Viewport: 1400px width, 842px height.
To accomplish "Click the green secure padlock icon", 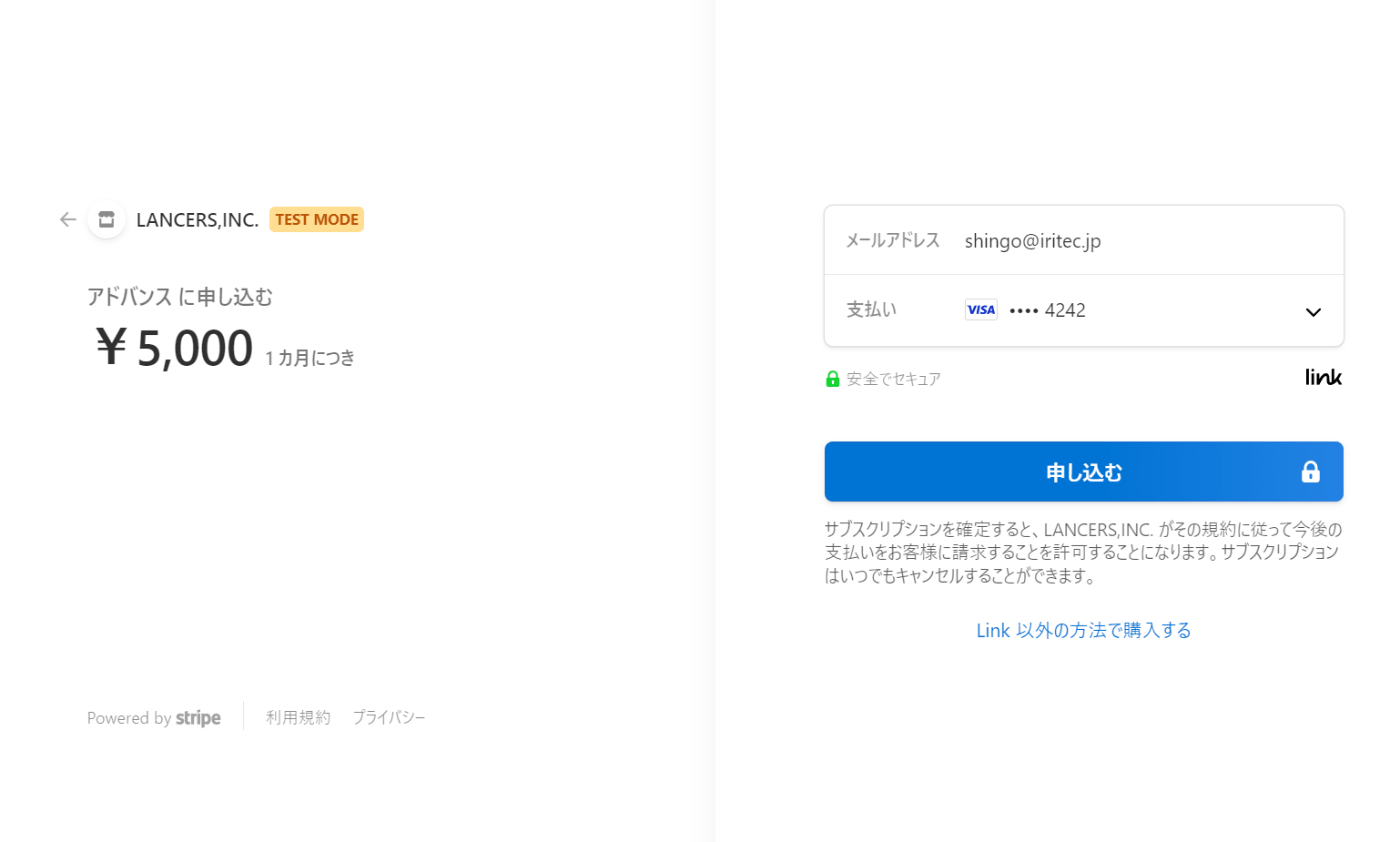I will pyautogui.click(x=832, y=379).
